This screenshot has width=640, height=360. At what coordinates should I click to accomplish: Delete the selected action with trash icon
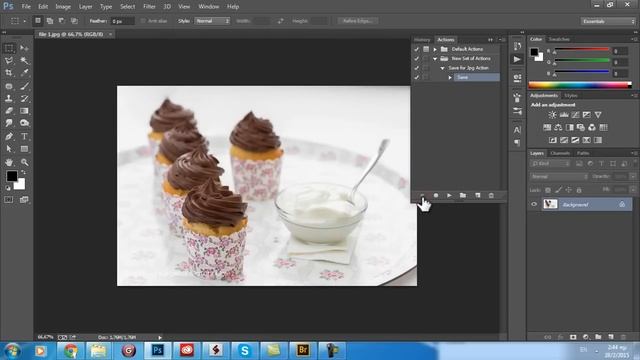pos(491,196)
